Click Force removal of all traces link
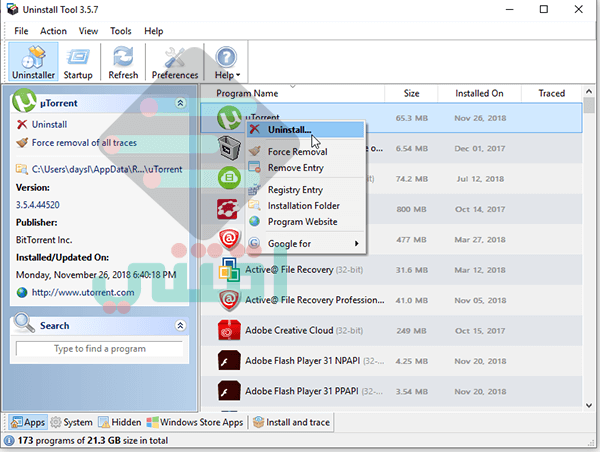This screenshot has height=452, width=600. pyautogui.click(x=84, y=143)
